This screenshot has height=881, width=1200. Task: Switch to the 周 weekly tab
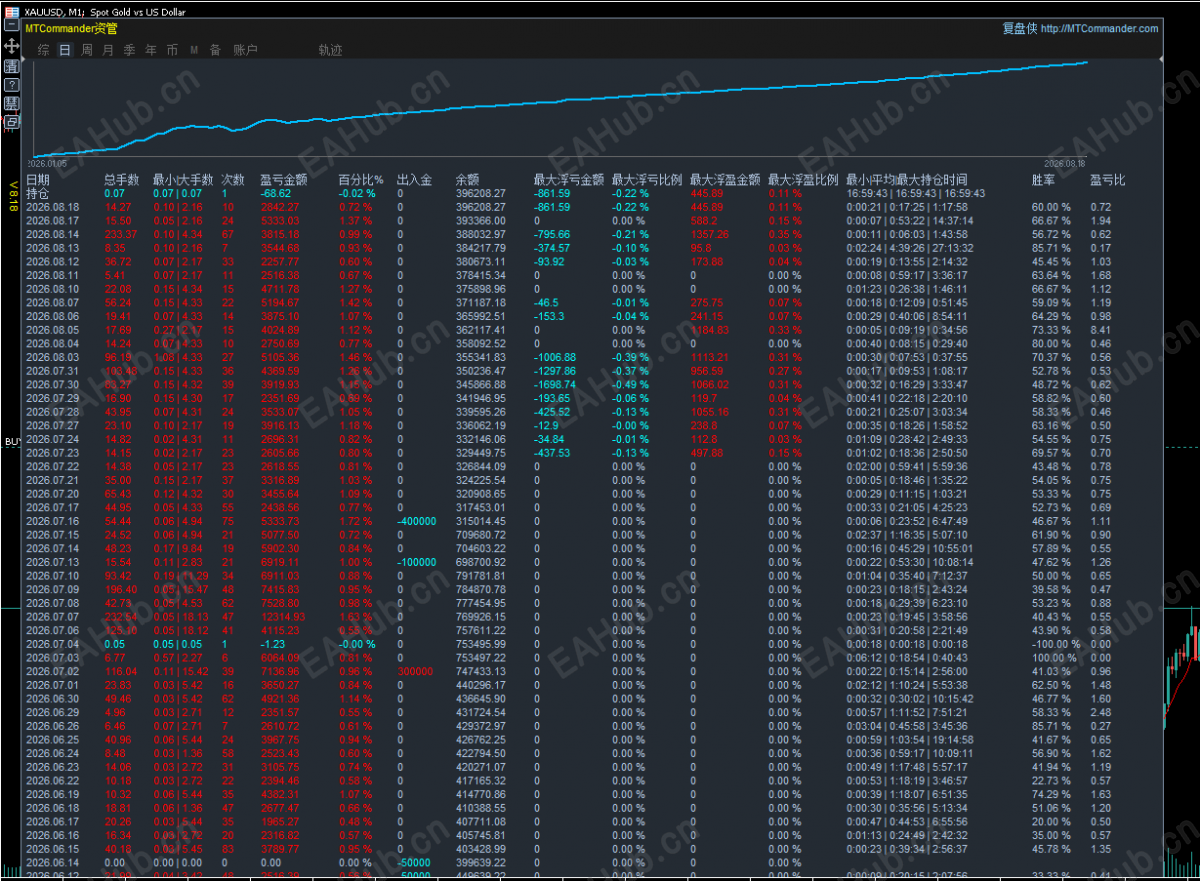point(87,50)
